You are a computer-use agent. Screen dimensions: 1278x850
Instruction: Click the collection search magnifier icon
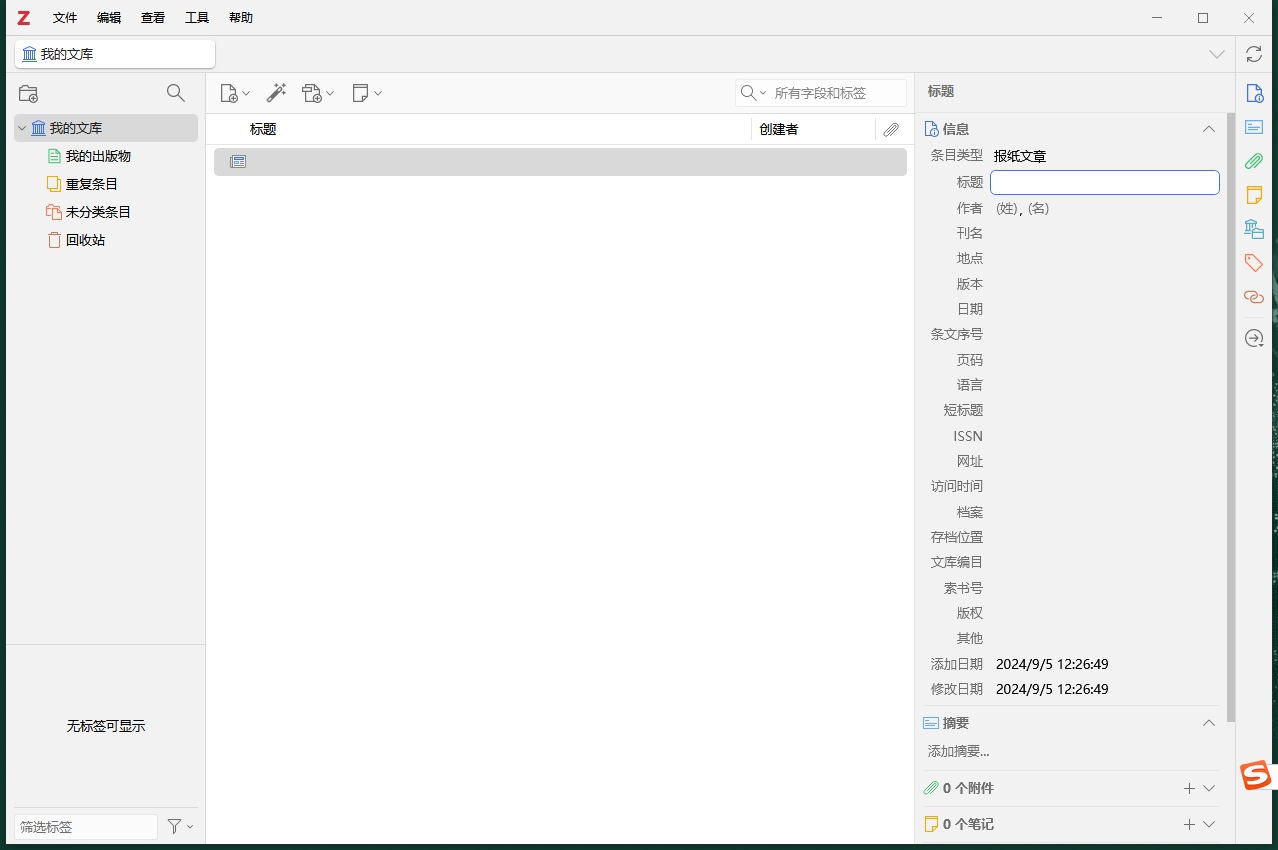pyautogui.click(x=175, y=93)
